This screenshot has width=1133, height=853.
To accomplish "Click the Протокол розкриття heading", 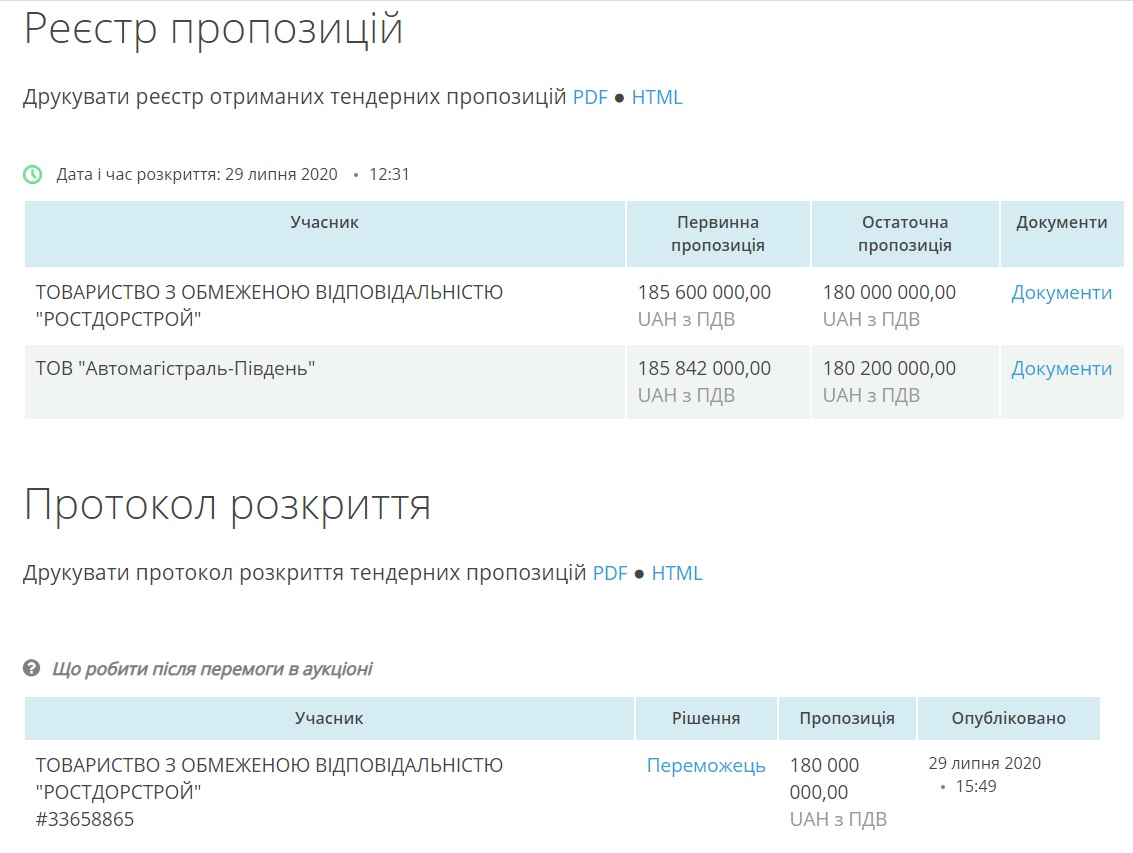I will coord(227,505).
